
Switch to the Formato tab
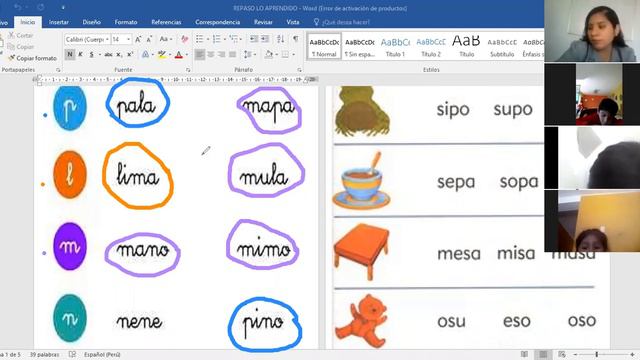tap(126, 22)
